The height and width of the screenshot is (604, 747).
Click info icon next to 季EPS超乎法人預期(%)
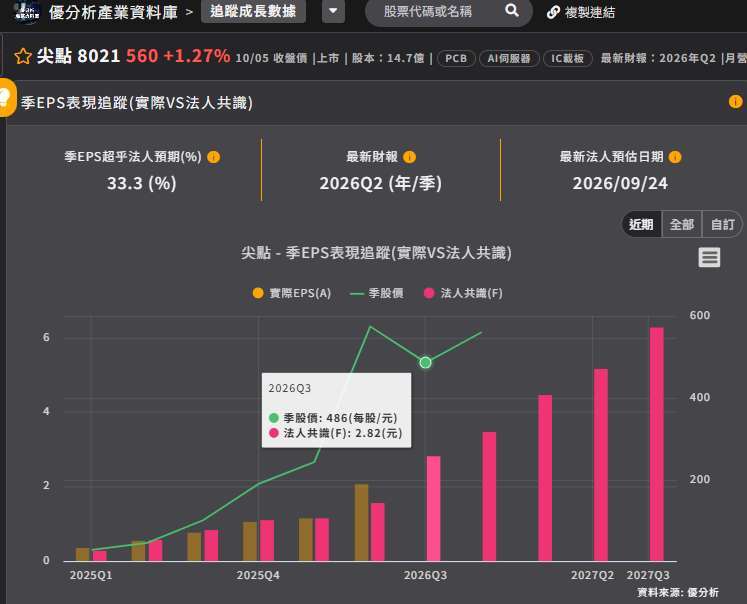click(x=214, y=157)
